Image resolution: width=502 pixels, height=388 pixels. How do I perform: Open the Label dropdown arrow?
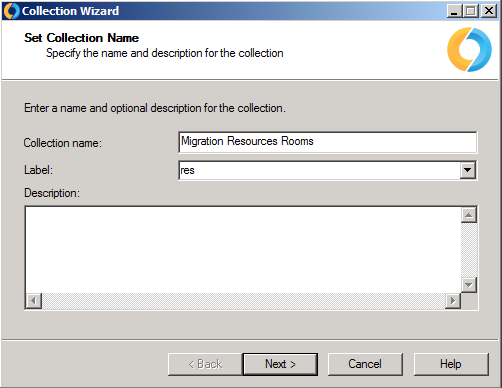pos(467,170)
